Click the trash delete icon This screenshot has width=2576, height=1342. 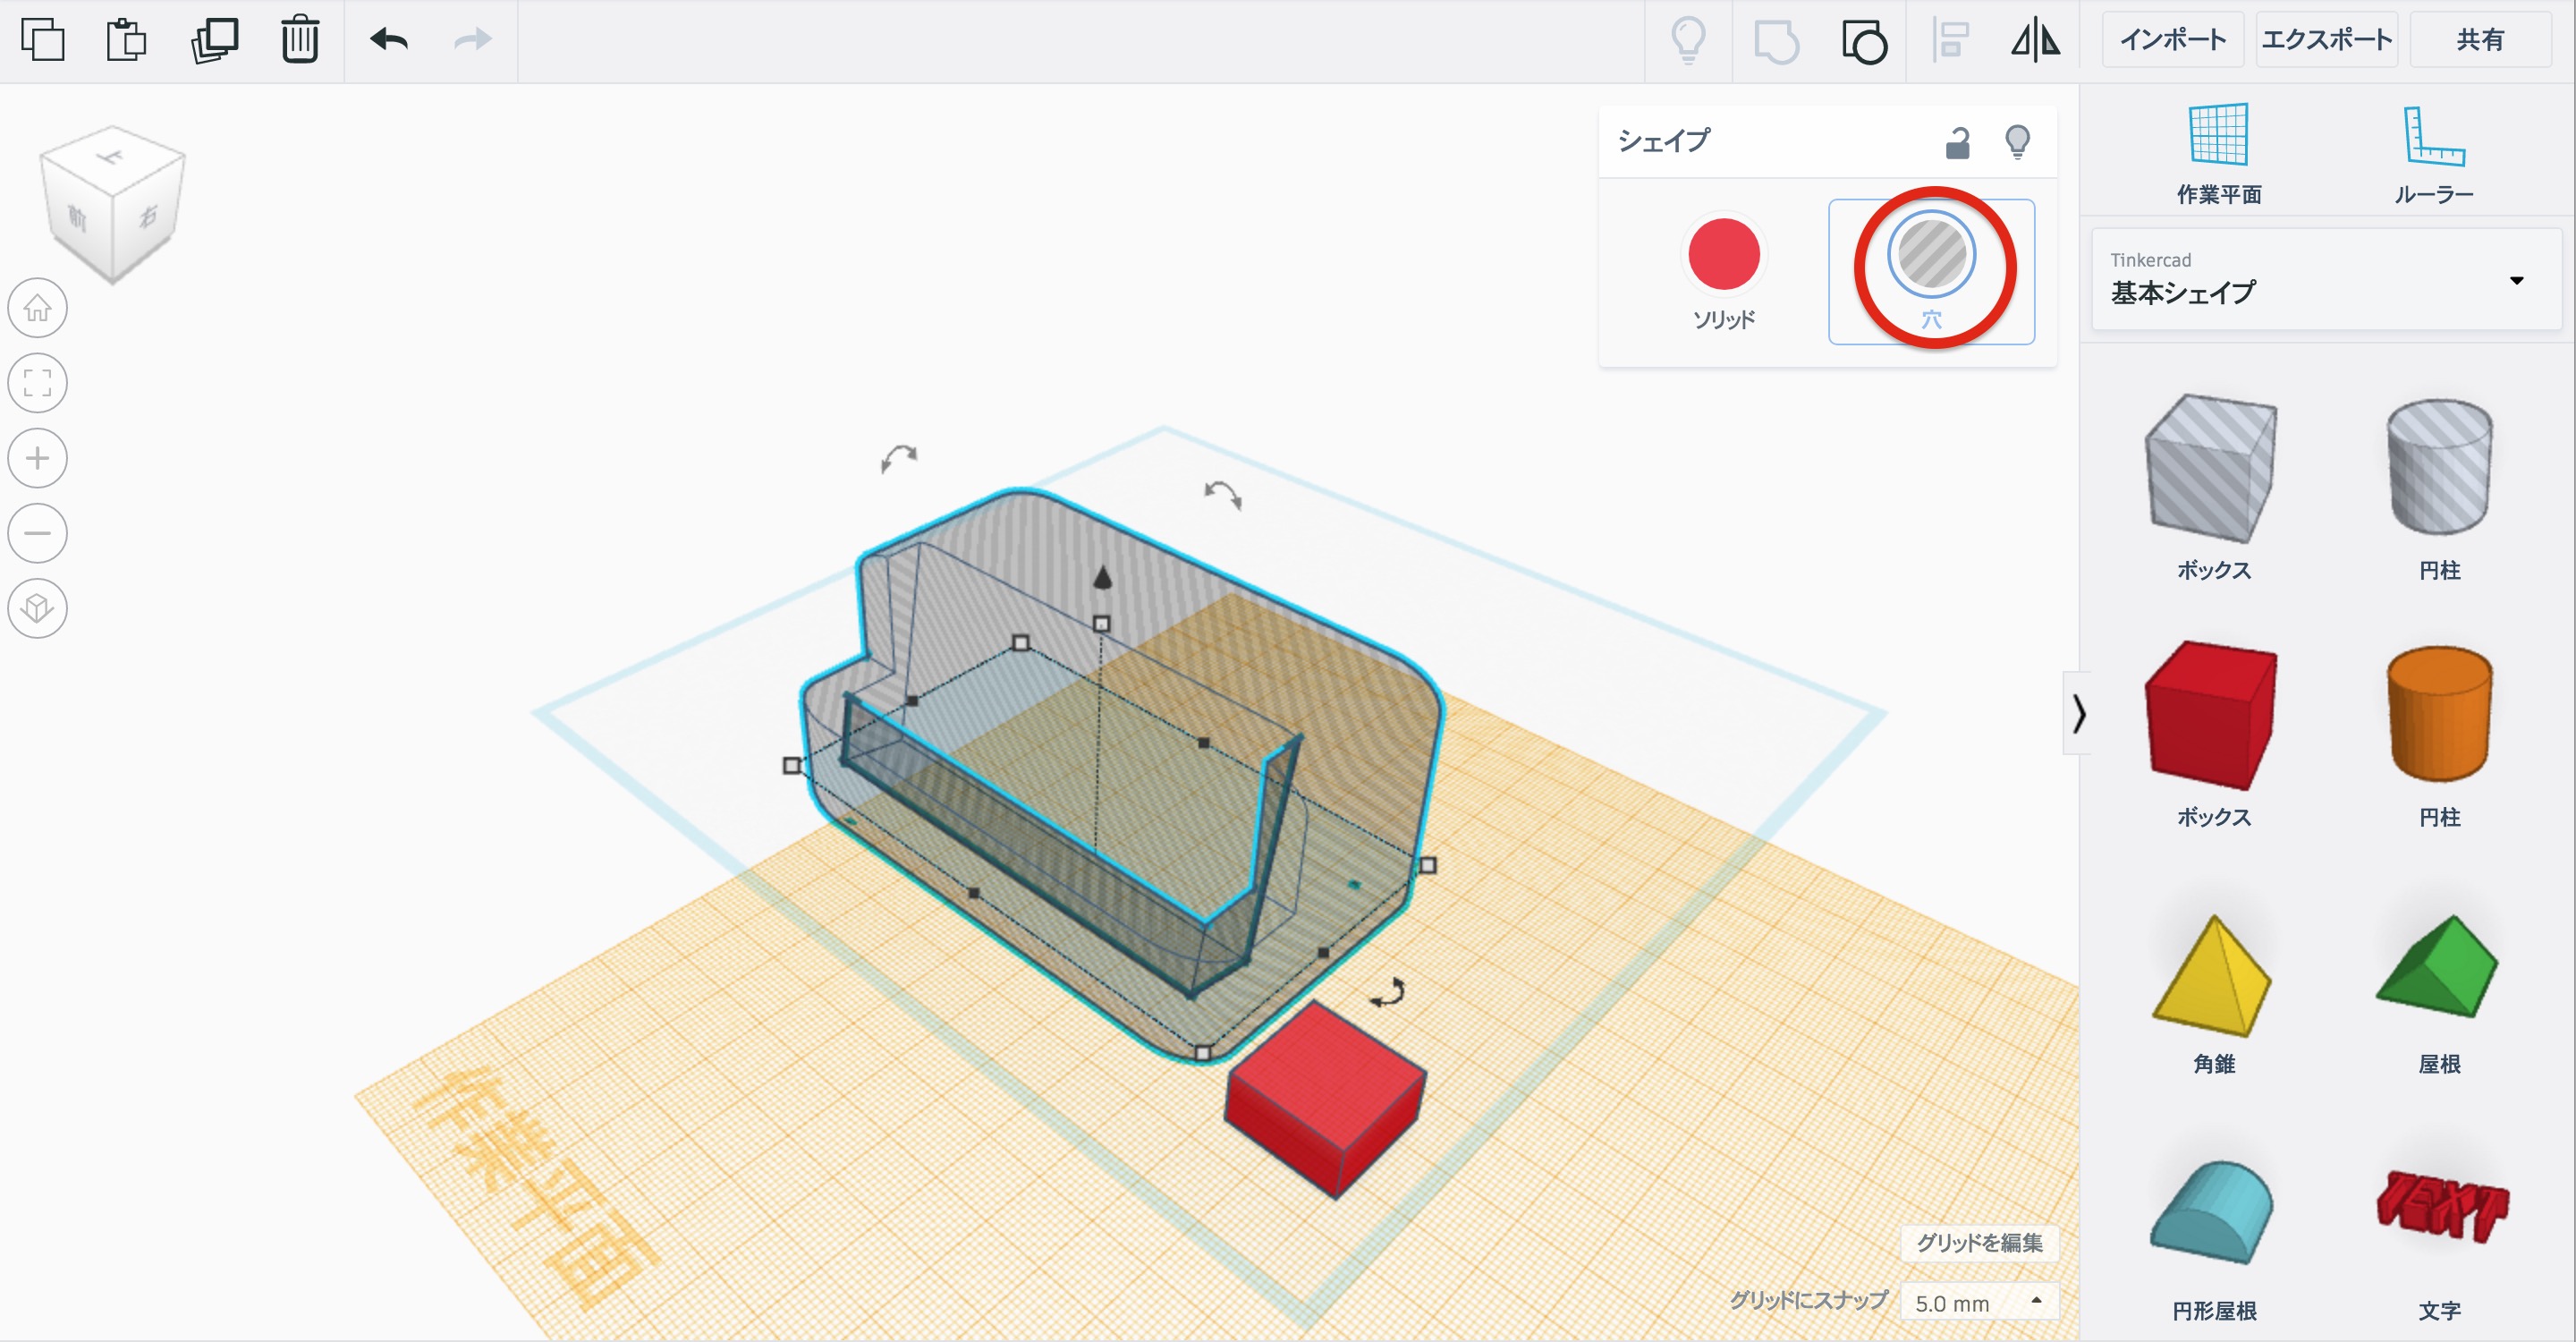(299, 40)
